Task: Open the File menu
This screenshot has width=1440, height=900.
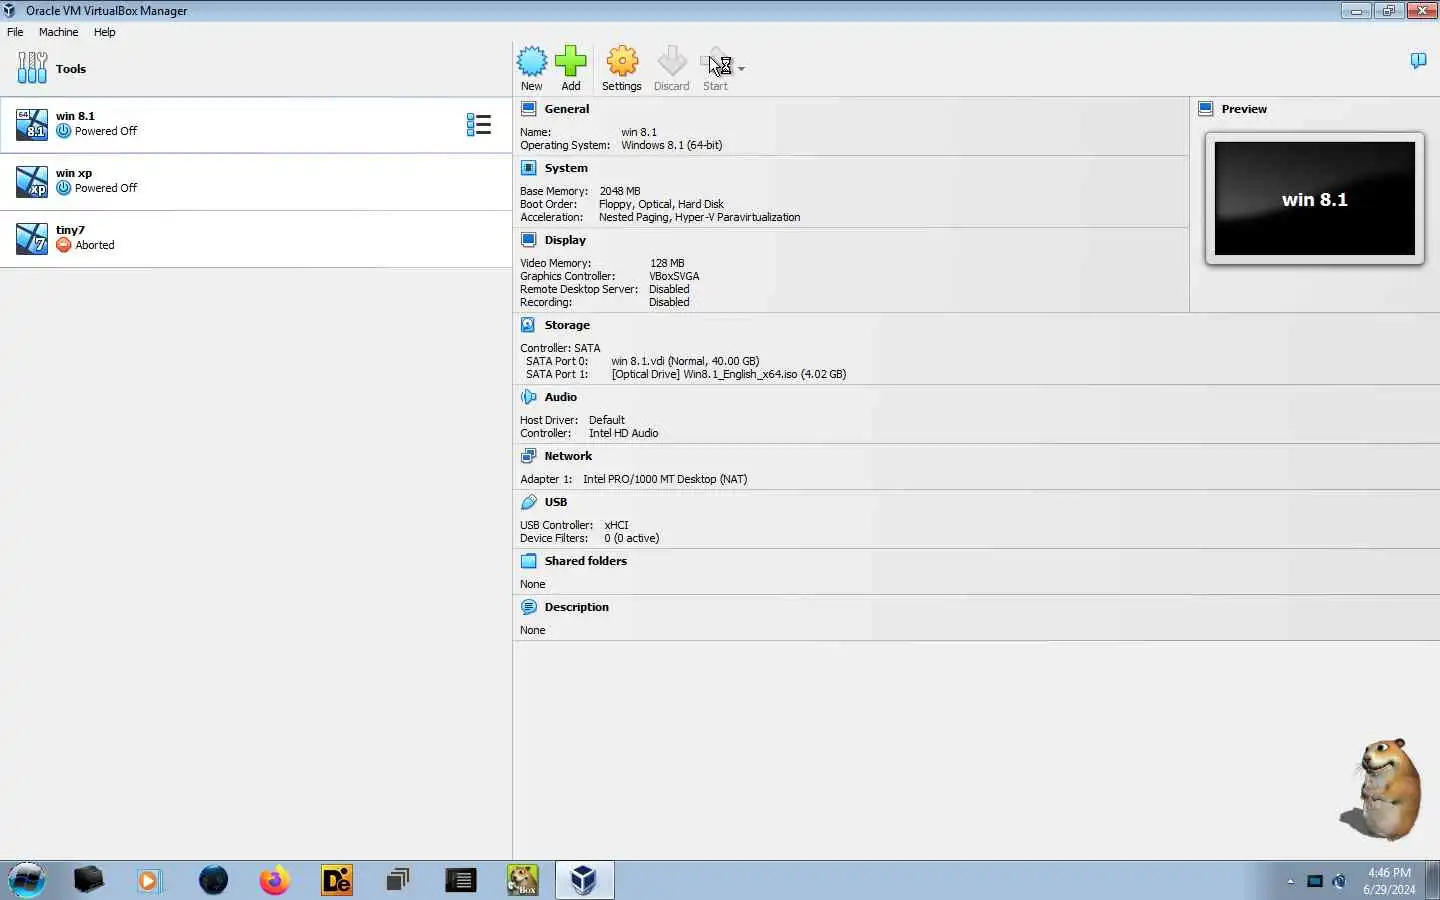Action: [x=15, y=32]
